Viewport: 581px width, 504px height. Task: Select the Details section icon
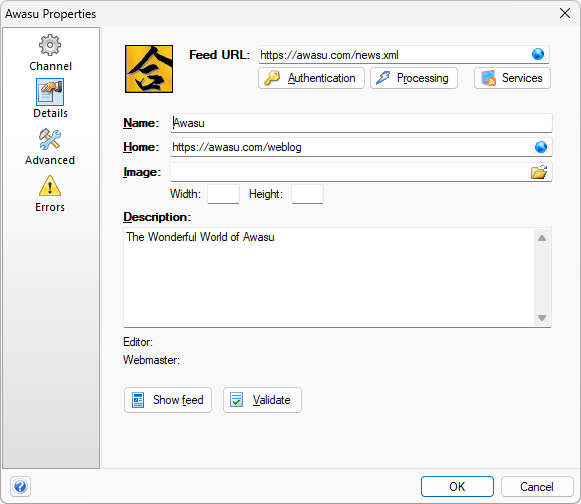50,92
